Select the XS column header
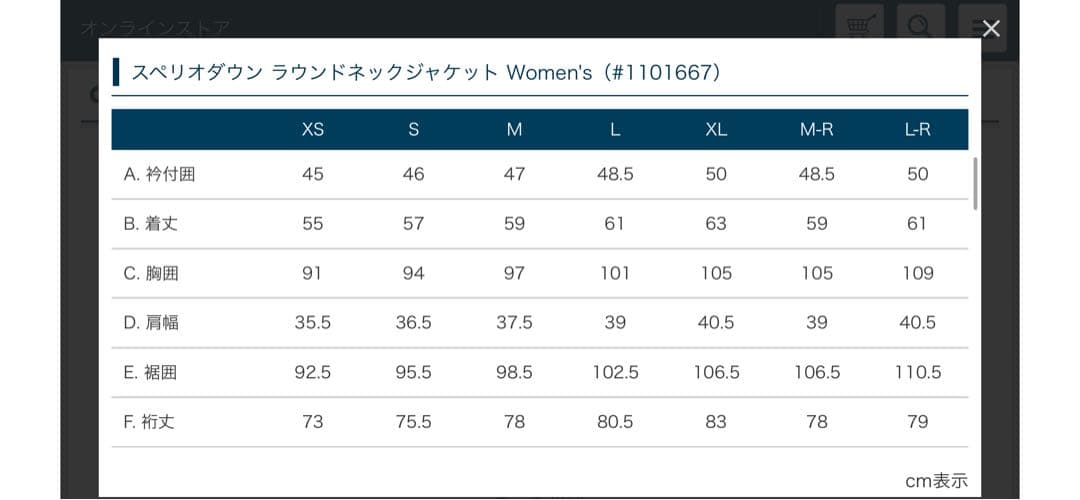This screenshot has height=500, width=1080. [x=313, y=130]
